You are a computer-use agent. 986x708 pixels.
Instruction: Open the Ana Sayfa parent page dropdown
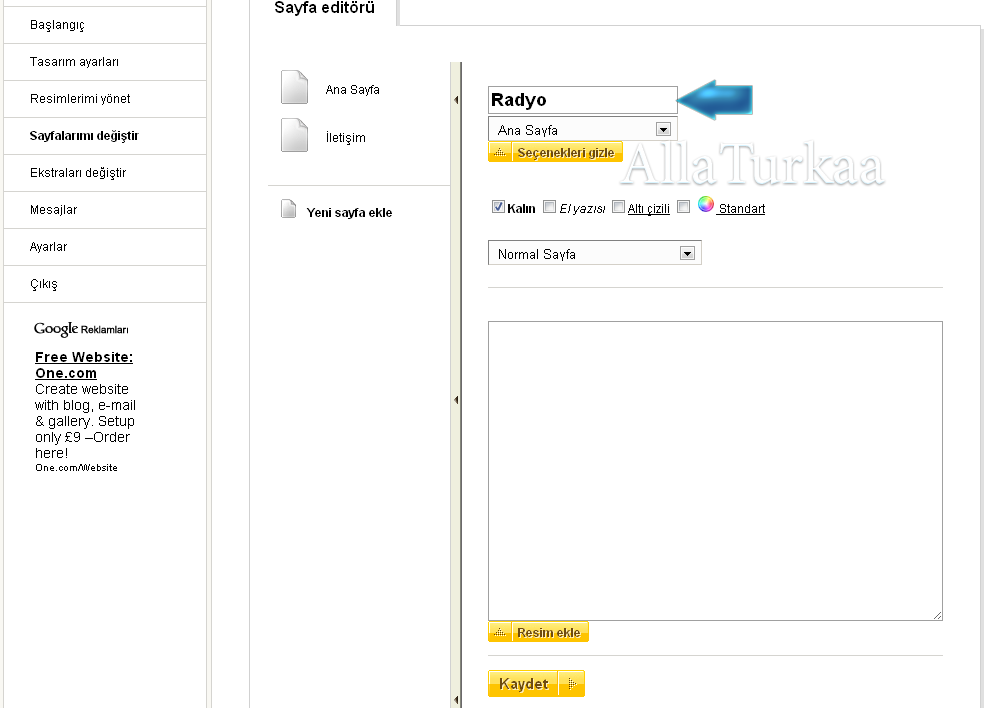[x=662, y=129]
